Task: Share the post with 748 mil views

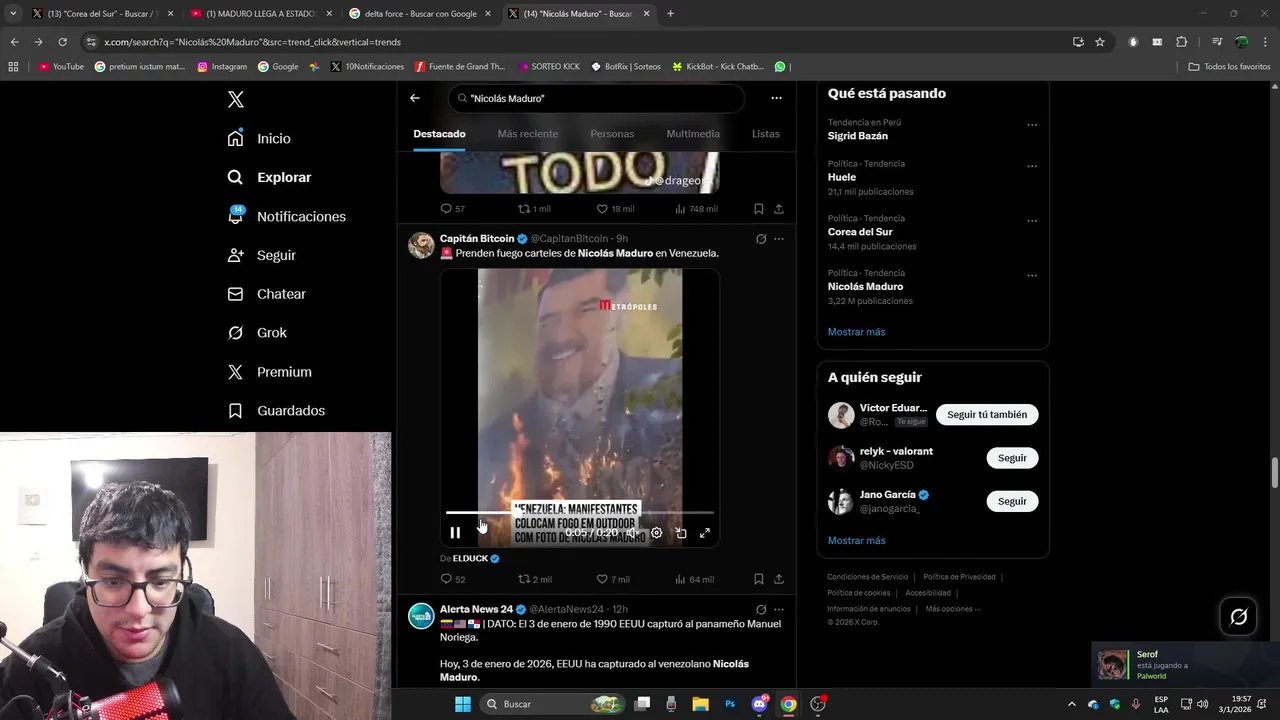Action: pos(779,209)
